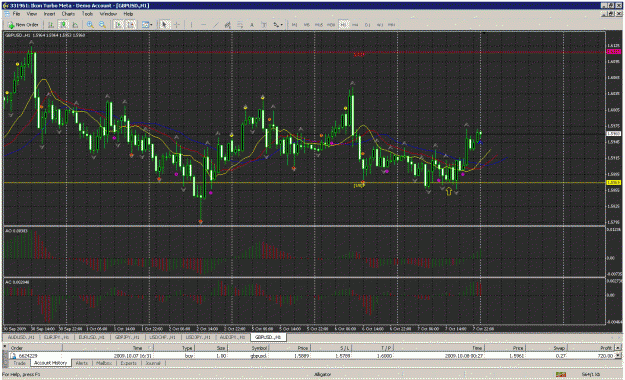Switch to EURJPY,H1 chart tab
The height and width of the screenshot is (380, 625).
tap(57, 337)
